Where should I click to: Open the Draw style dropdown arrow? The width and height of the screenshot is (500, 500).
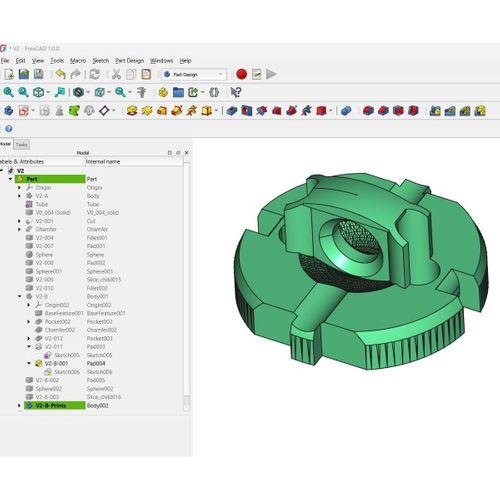(x=88, y=93)
